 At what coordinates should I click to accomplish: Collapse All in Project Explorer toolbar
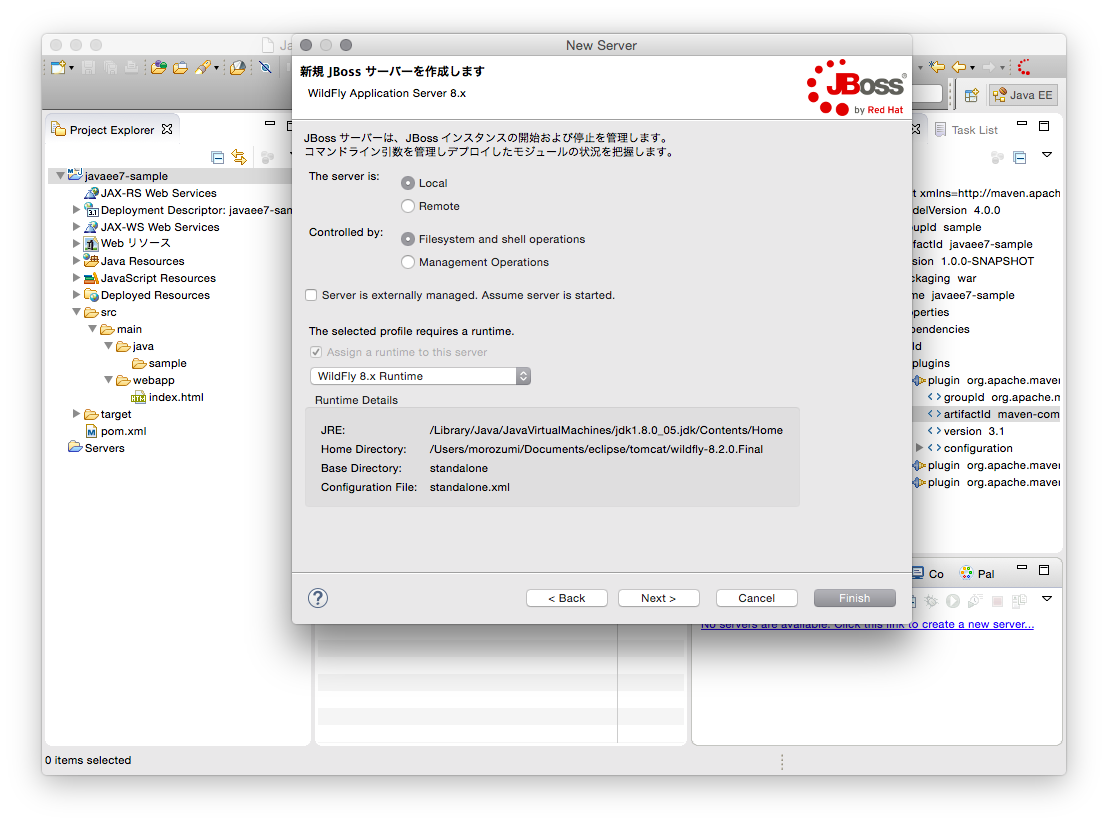click(x=217, y=156)
